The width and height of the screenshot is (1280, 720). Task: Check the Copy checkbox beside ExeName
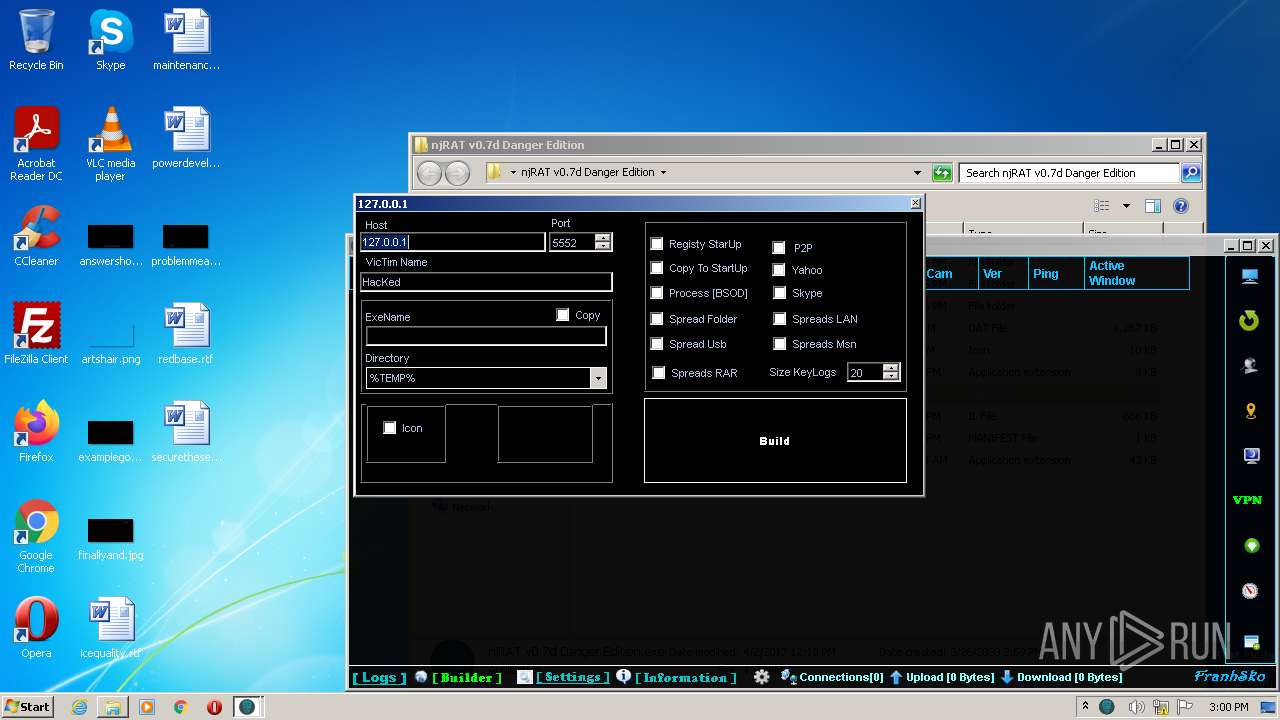pyautogui.click(x=563, y=315)
